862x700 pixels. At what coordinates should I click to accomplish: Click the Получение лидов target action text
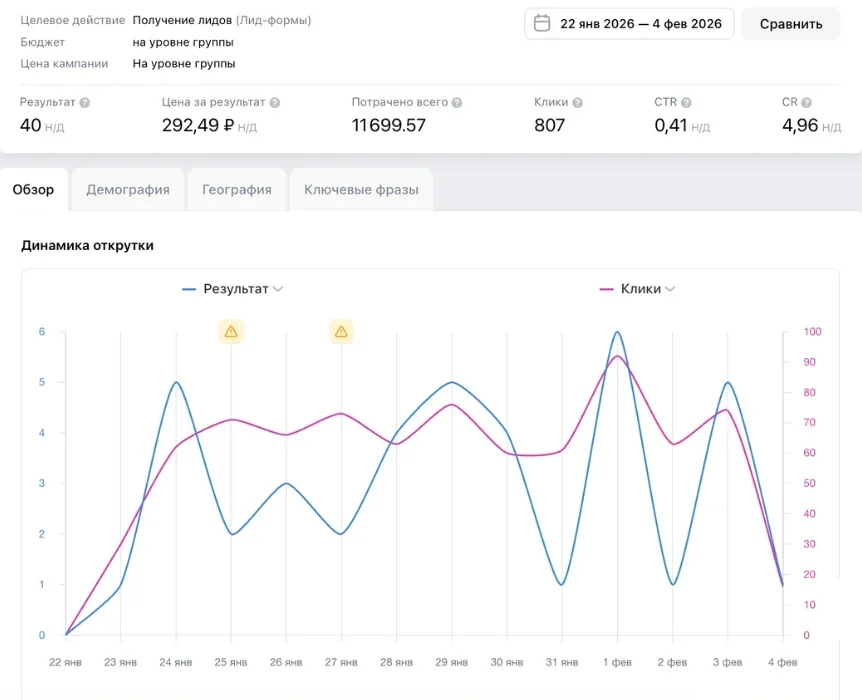coord(182,20)
